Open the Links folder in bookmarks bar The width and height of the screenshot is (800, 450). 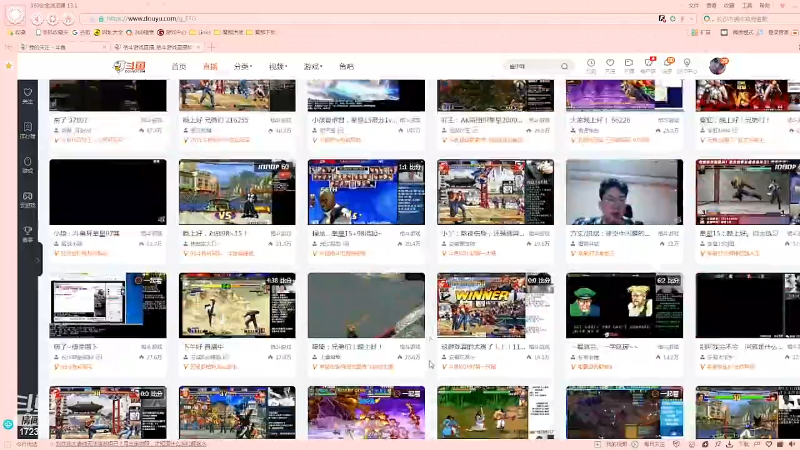pyautogui.click(x=200, y=32)
